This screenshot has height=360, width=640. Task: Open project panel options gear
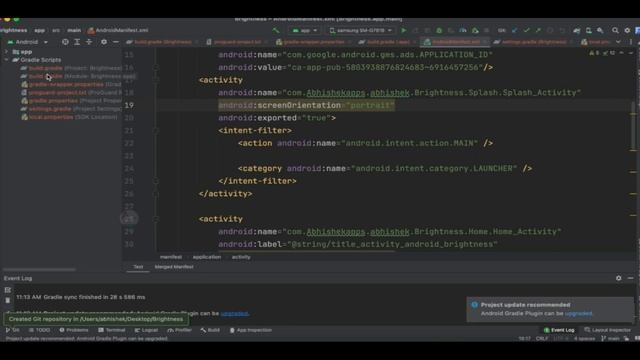[104, 42]
